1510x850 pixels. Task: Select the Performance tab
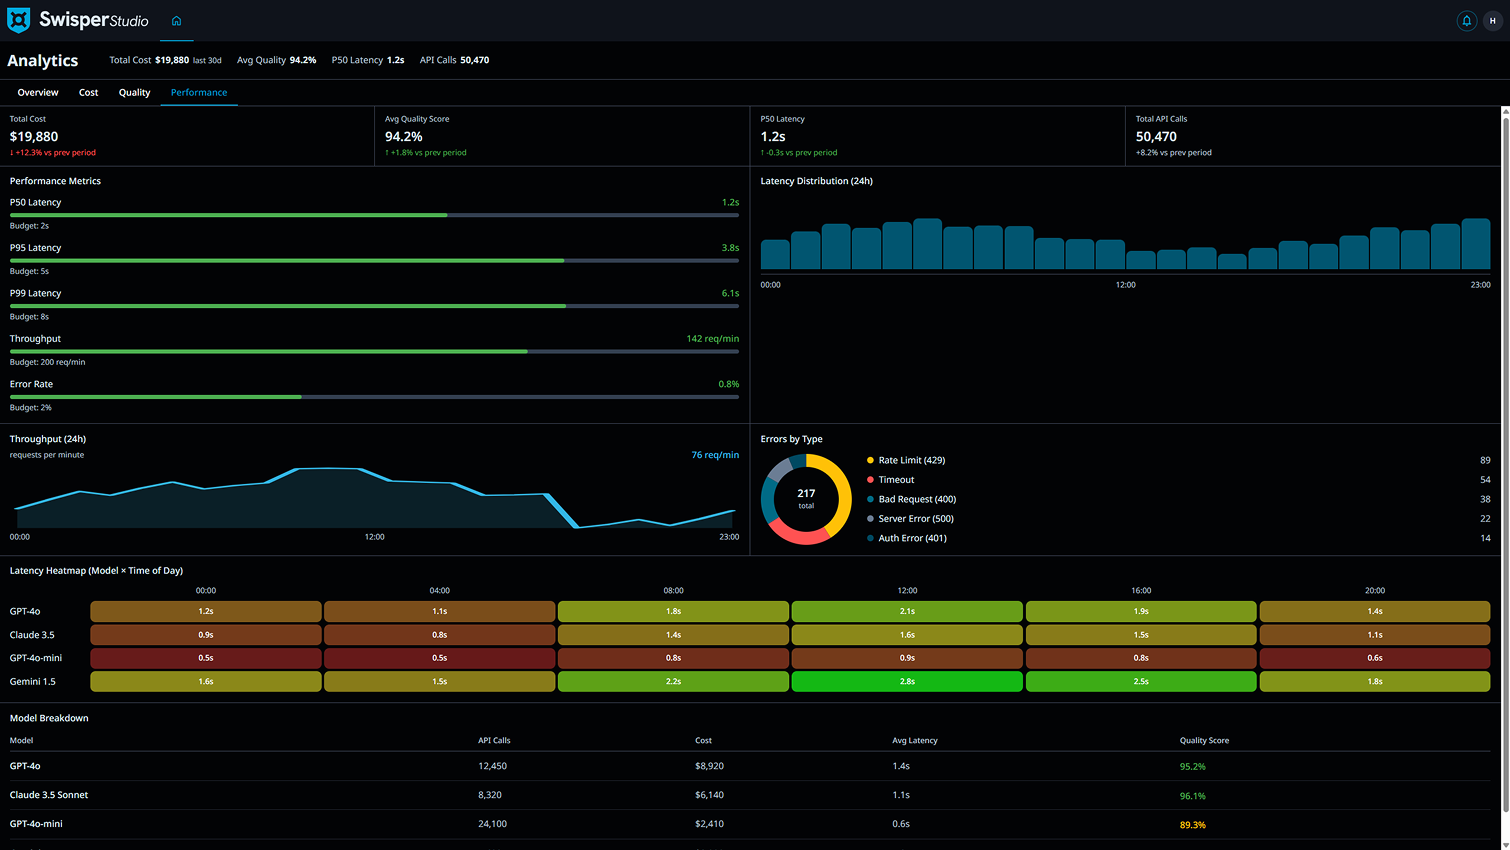199,92
